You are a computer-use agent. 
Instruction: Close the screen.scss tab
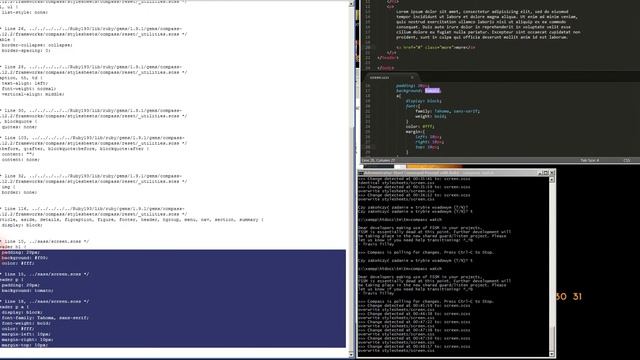pyautogui.click(x=412, y=77)
